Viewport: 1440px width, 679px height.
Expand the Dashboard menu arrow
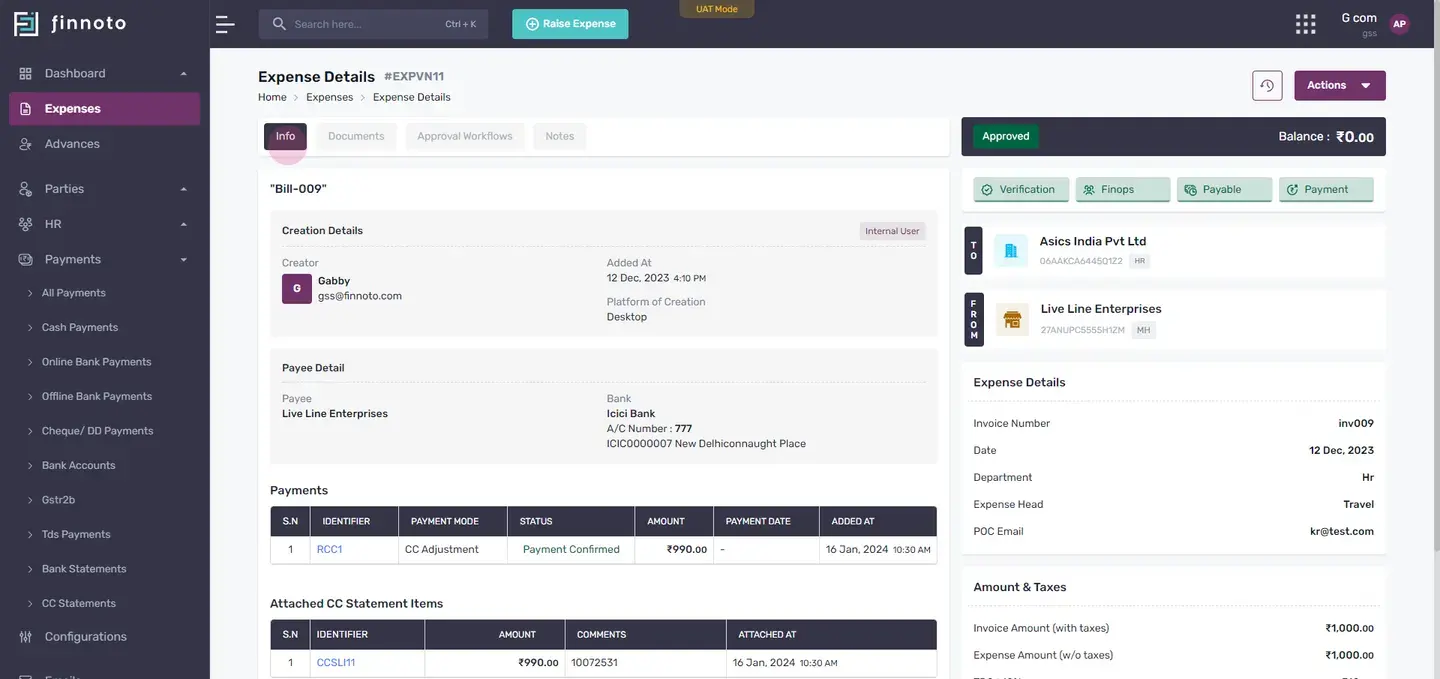[x=184, y=74]
